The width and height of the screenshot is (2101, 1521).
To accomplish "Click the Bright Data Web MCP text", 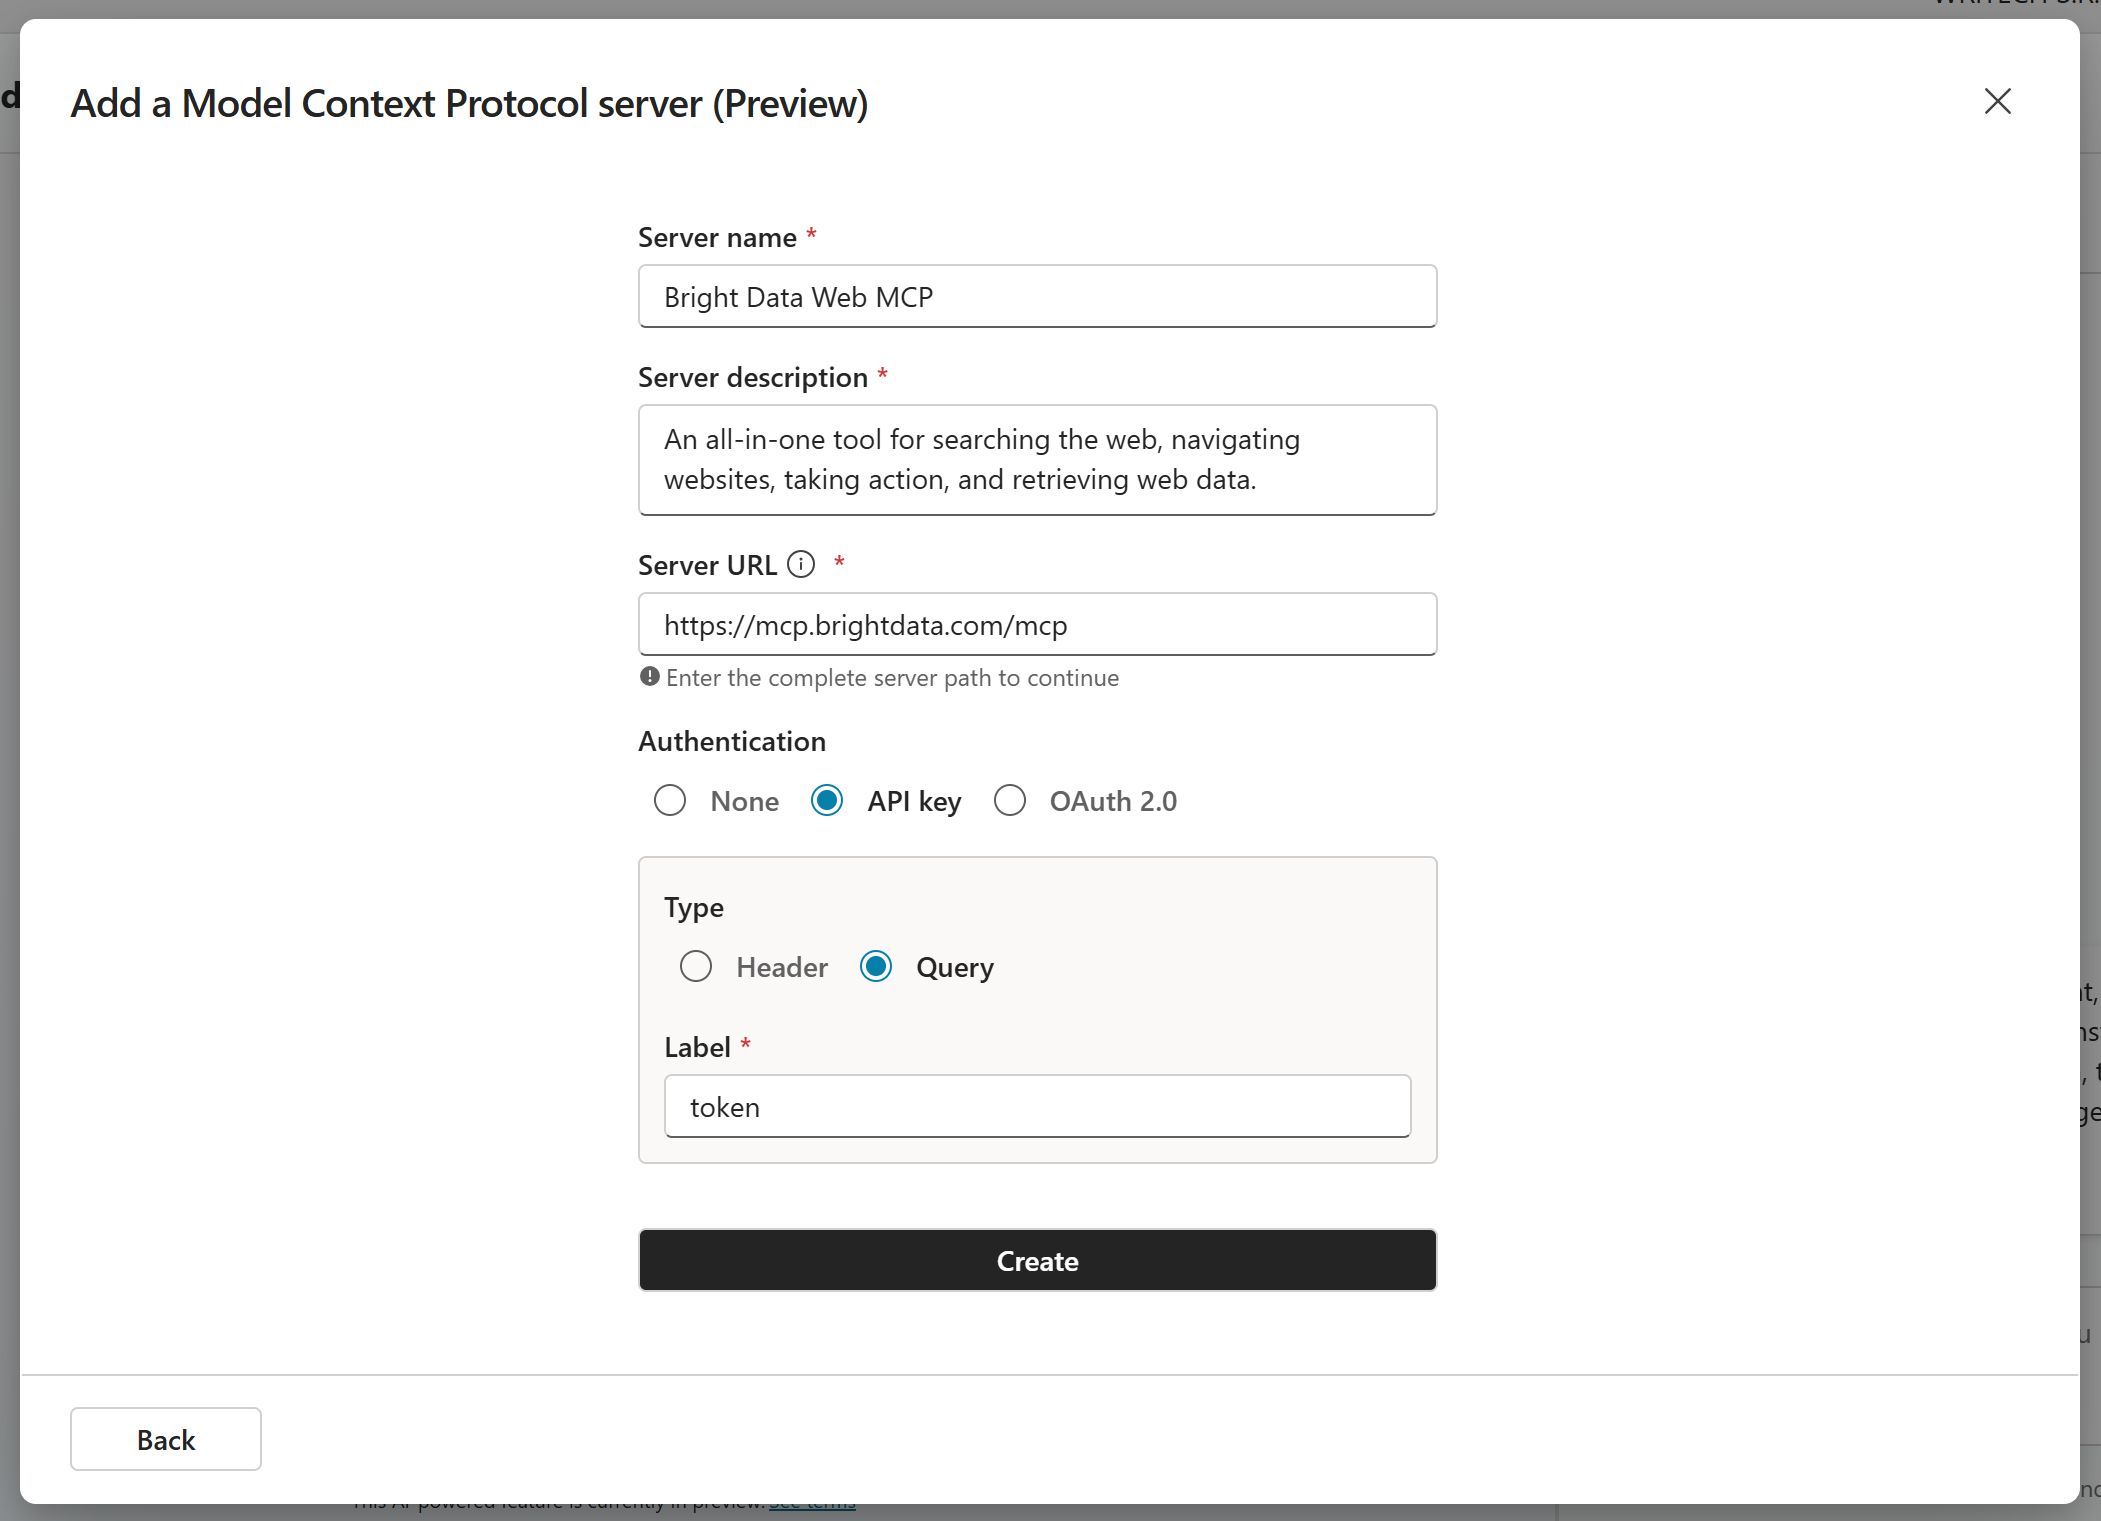I will [797, 296].
